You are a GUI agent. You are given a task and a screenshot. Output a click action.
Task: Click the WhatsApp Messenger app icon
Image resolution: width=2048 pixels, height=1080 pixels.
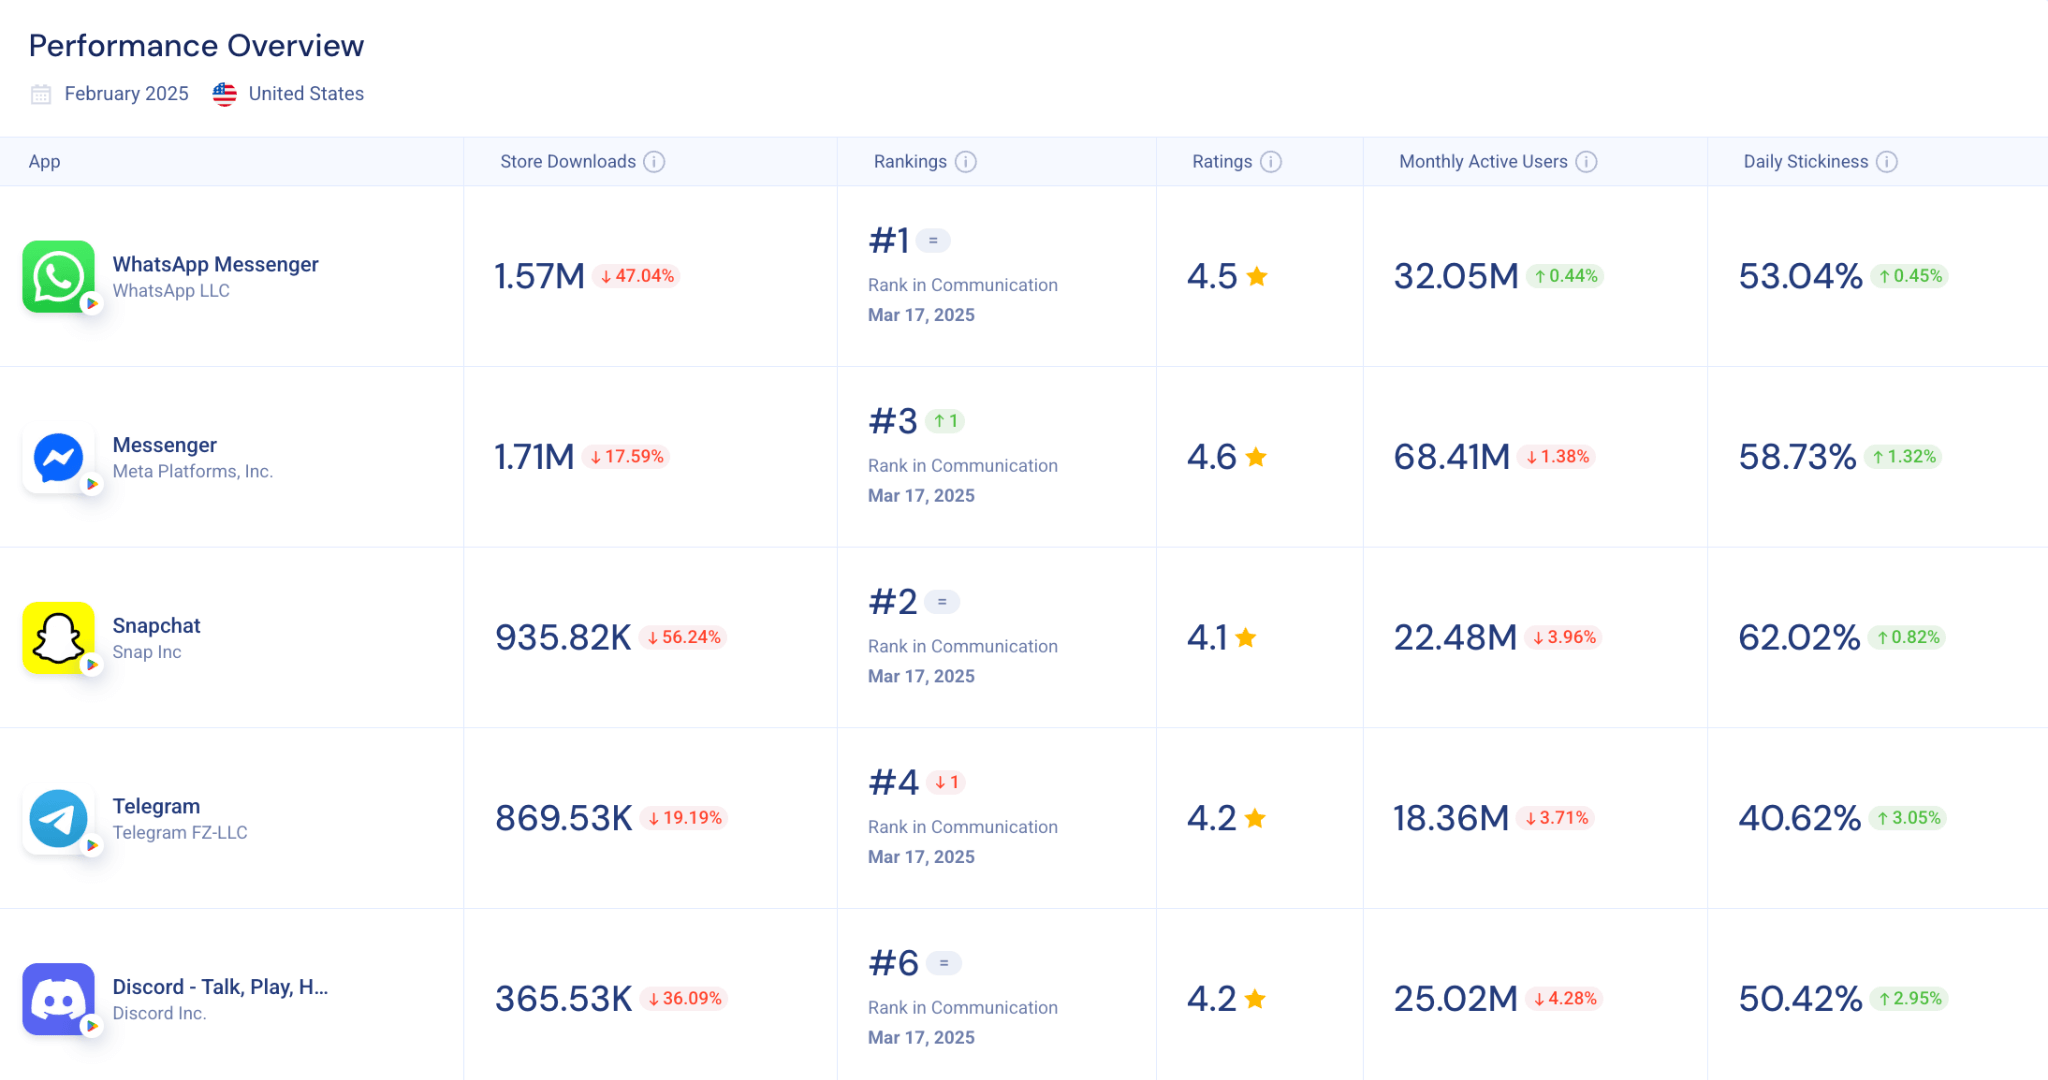[59, 277]
